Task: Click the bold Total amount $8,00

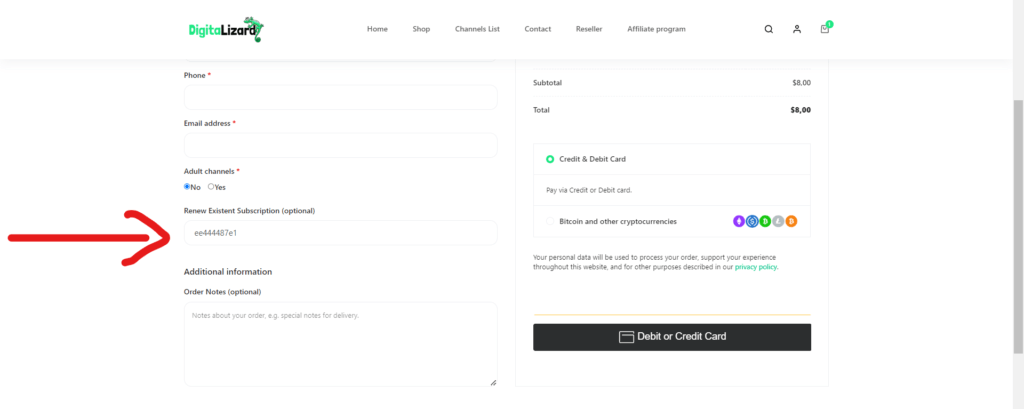Action: (801, 110)
